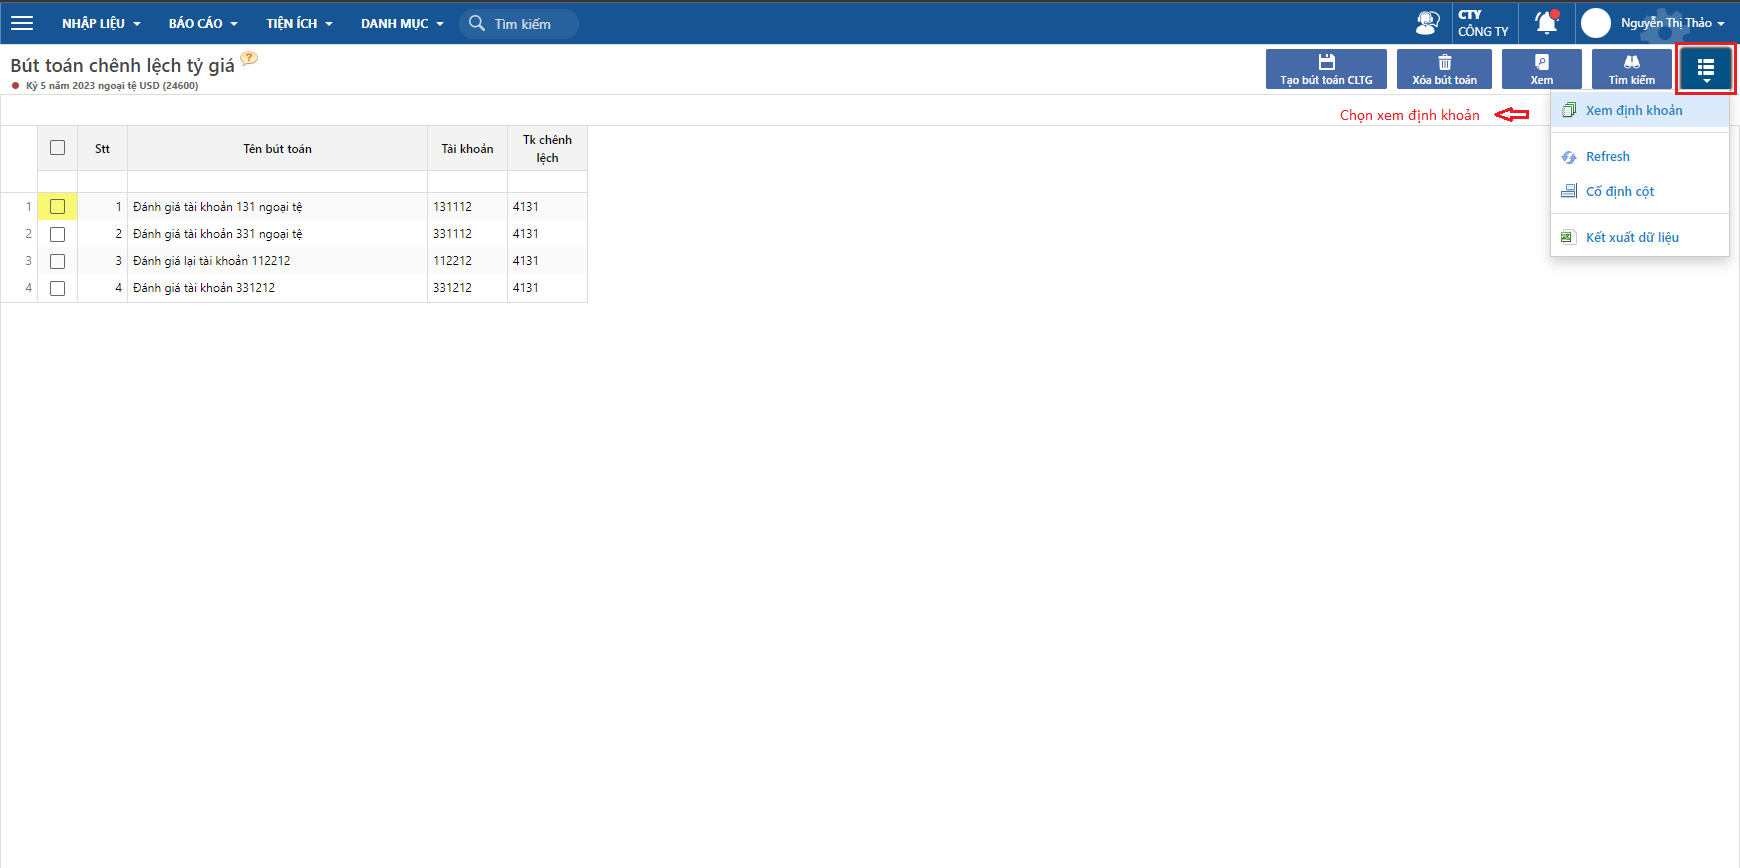Image resolution: width=1740 pixels, height=868 pixels.
Task: Click the user avatar circle
Action: (x=1596, y=23)
